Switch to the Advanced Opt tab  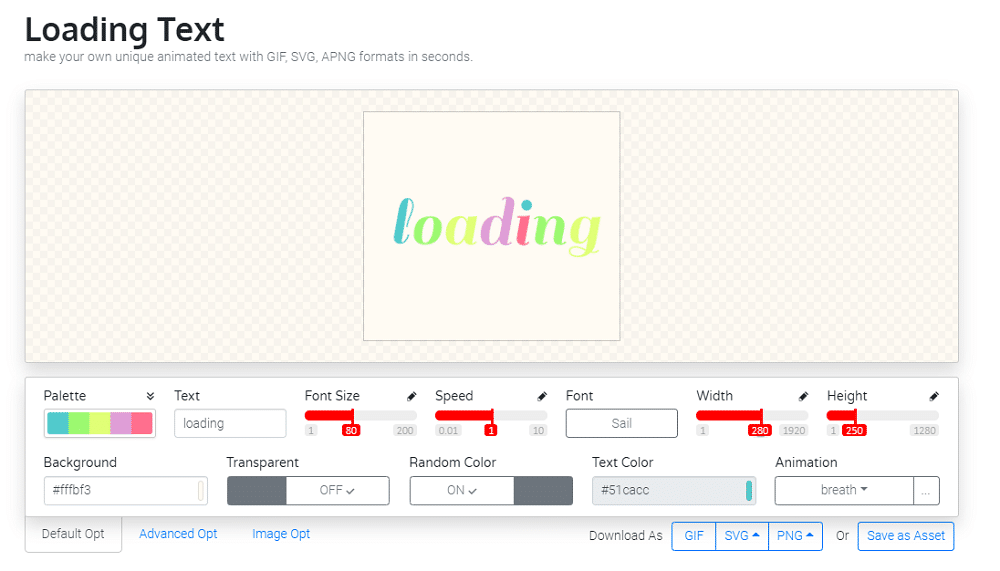tap(178, 534)
